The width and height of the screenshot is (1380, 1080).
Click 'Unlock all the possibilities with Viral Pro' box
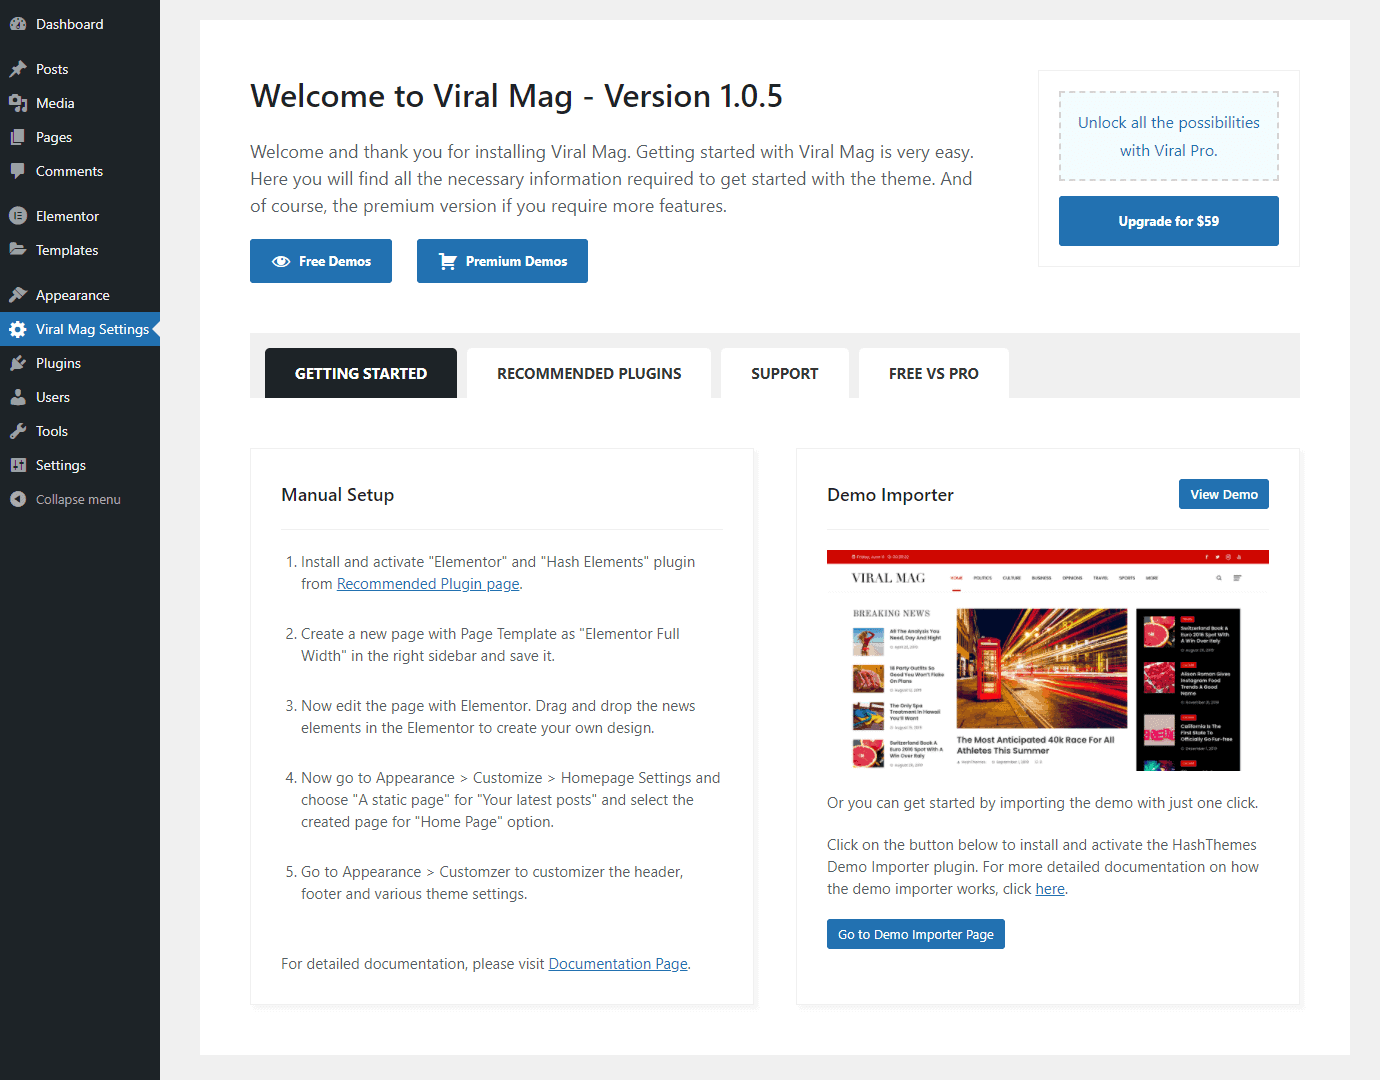[x=1169, y=136]
